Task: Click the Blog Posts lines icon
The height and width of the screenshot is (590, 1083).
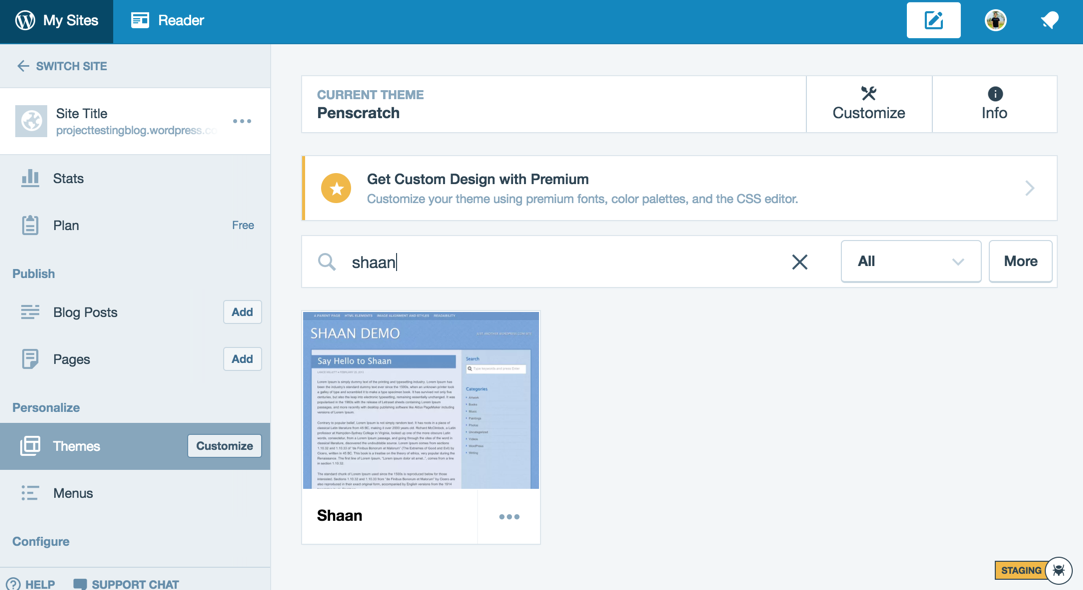Action: [30, 312]
